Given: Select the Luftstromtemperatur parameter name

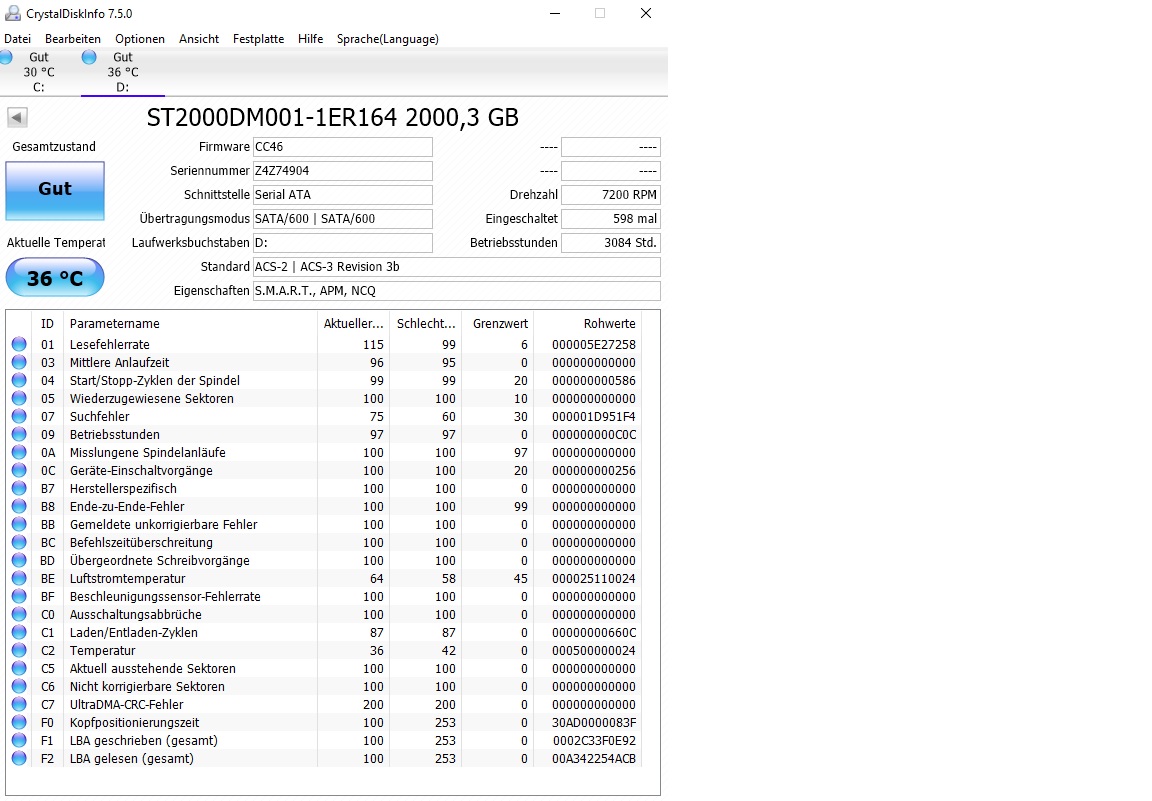Looking at the screenshot, I should (127, 578).
